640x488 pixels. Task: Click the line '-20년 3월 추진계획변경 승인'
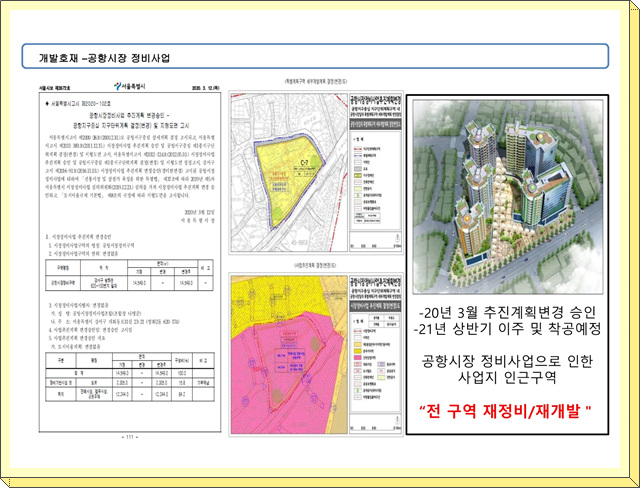[507, 313]
